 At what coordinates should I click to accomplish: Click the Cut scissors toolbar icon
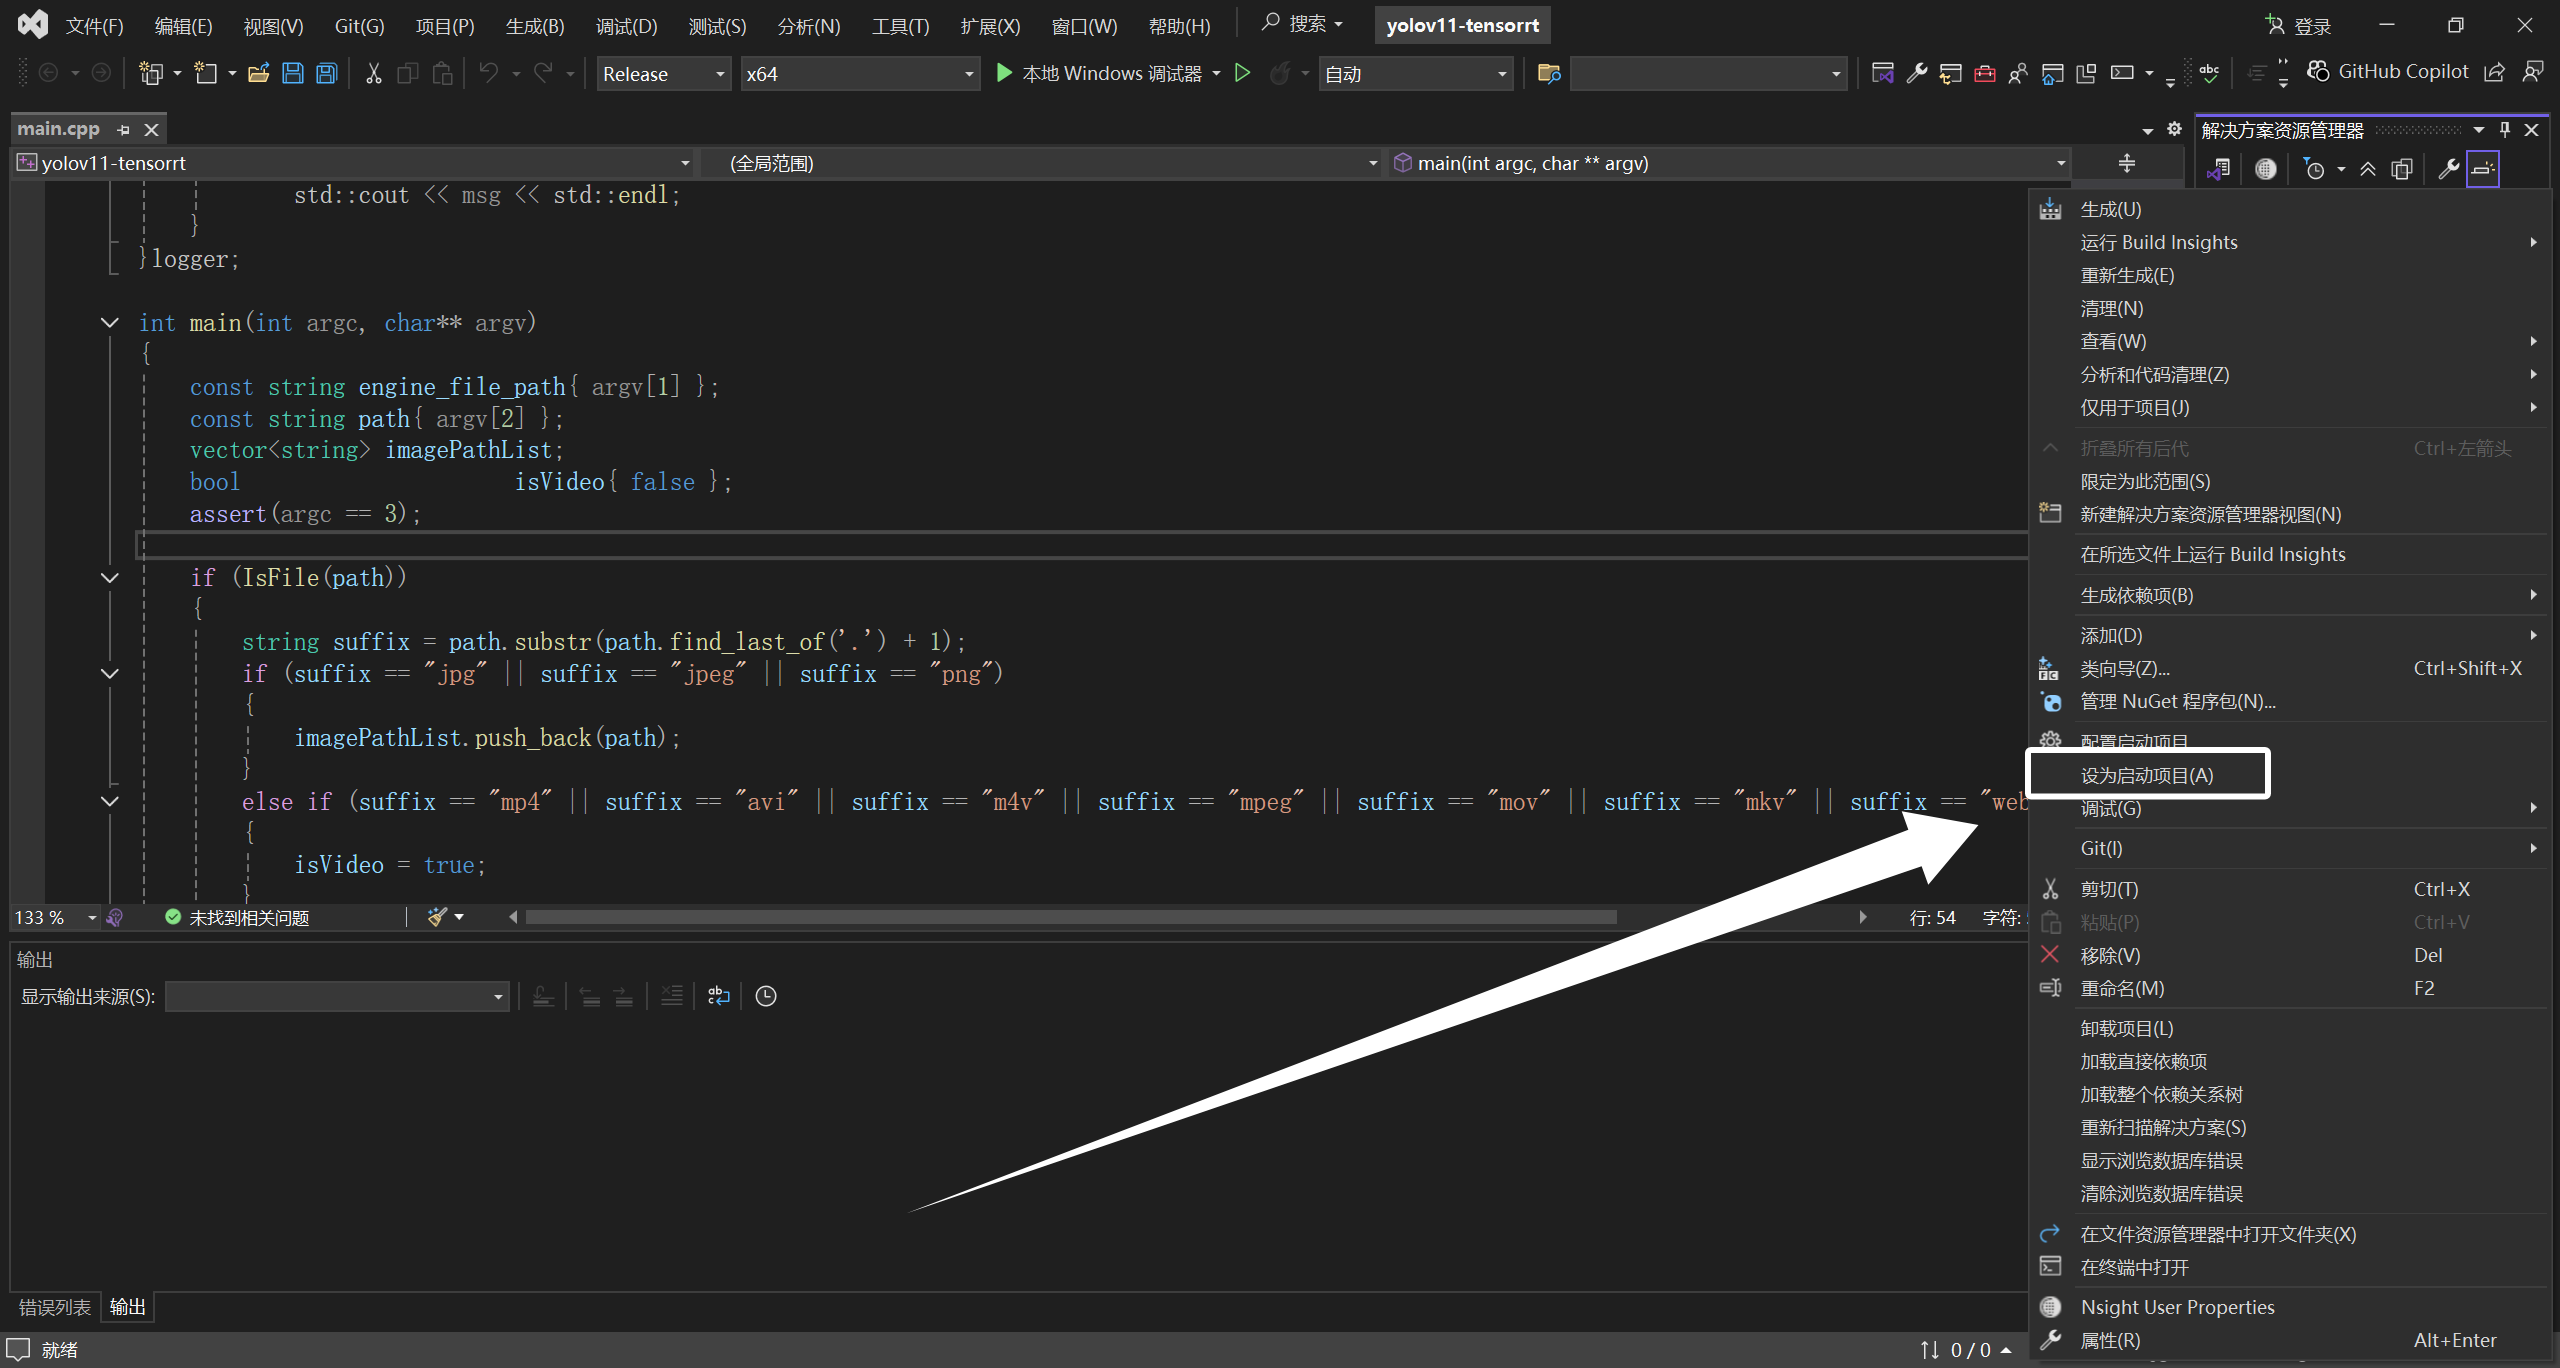[x=373, y=73]
